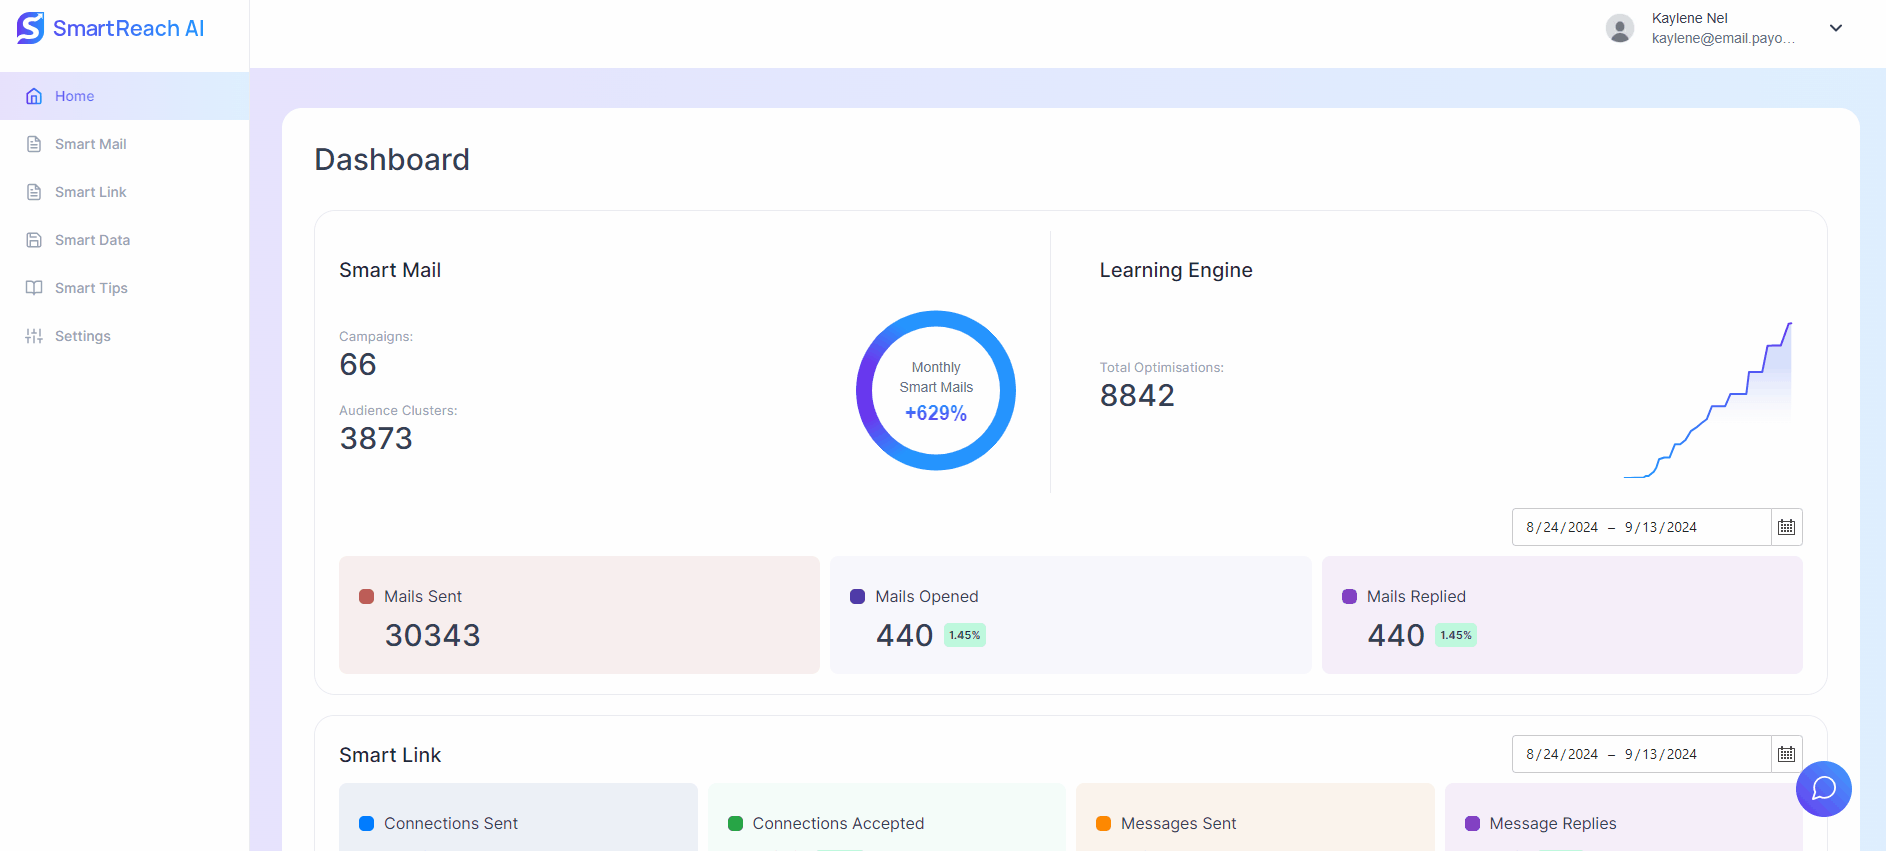Click the Smart Link date range field
The image size is (1886, 851).
click(x=1642, y=754)
